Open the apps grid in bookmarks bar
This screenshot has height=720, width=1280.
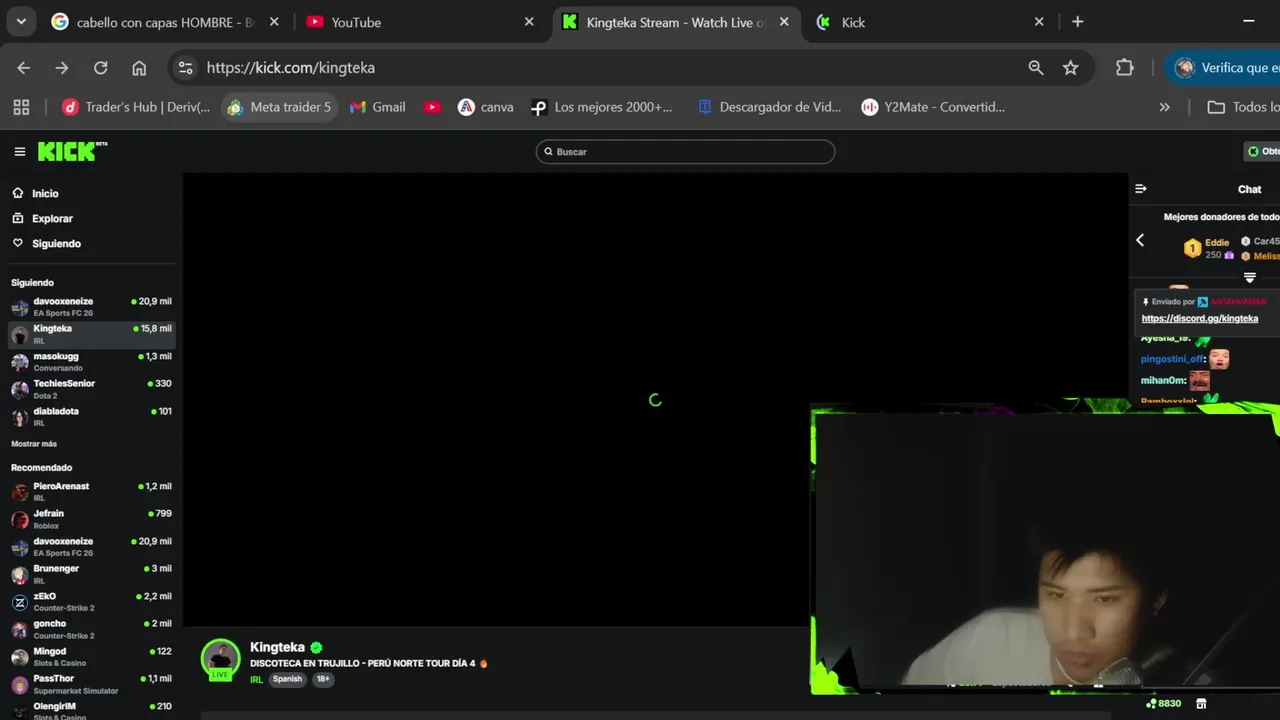(22, 107)
